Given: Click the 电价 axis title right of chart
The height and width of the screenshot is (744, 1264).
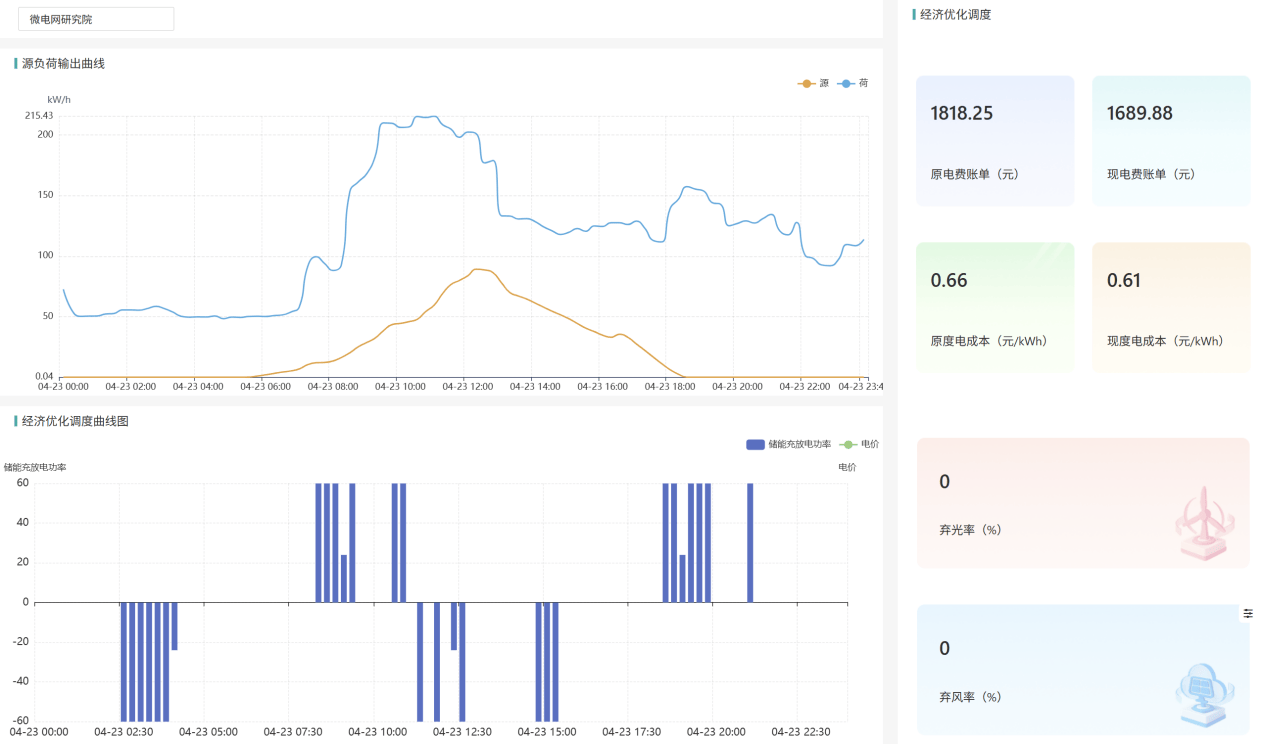Looking at the screenshot, I should click(847, 467).
